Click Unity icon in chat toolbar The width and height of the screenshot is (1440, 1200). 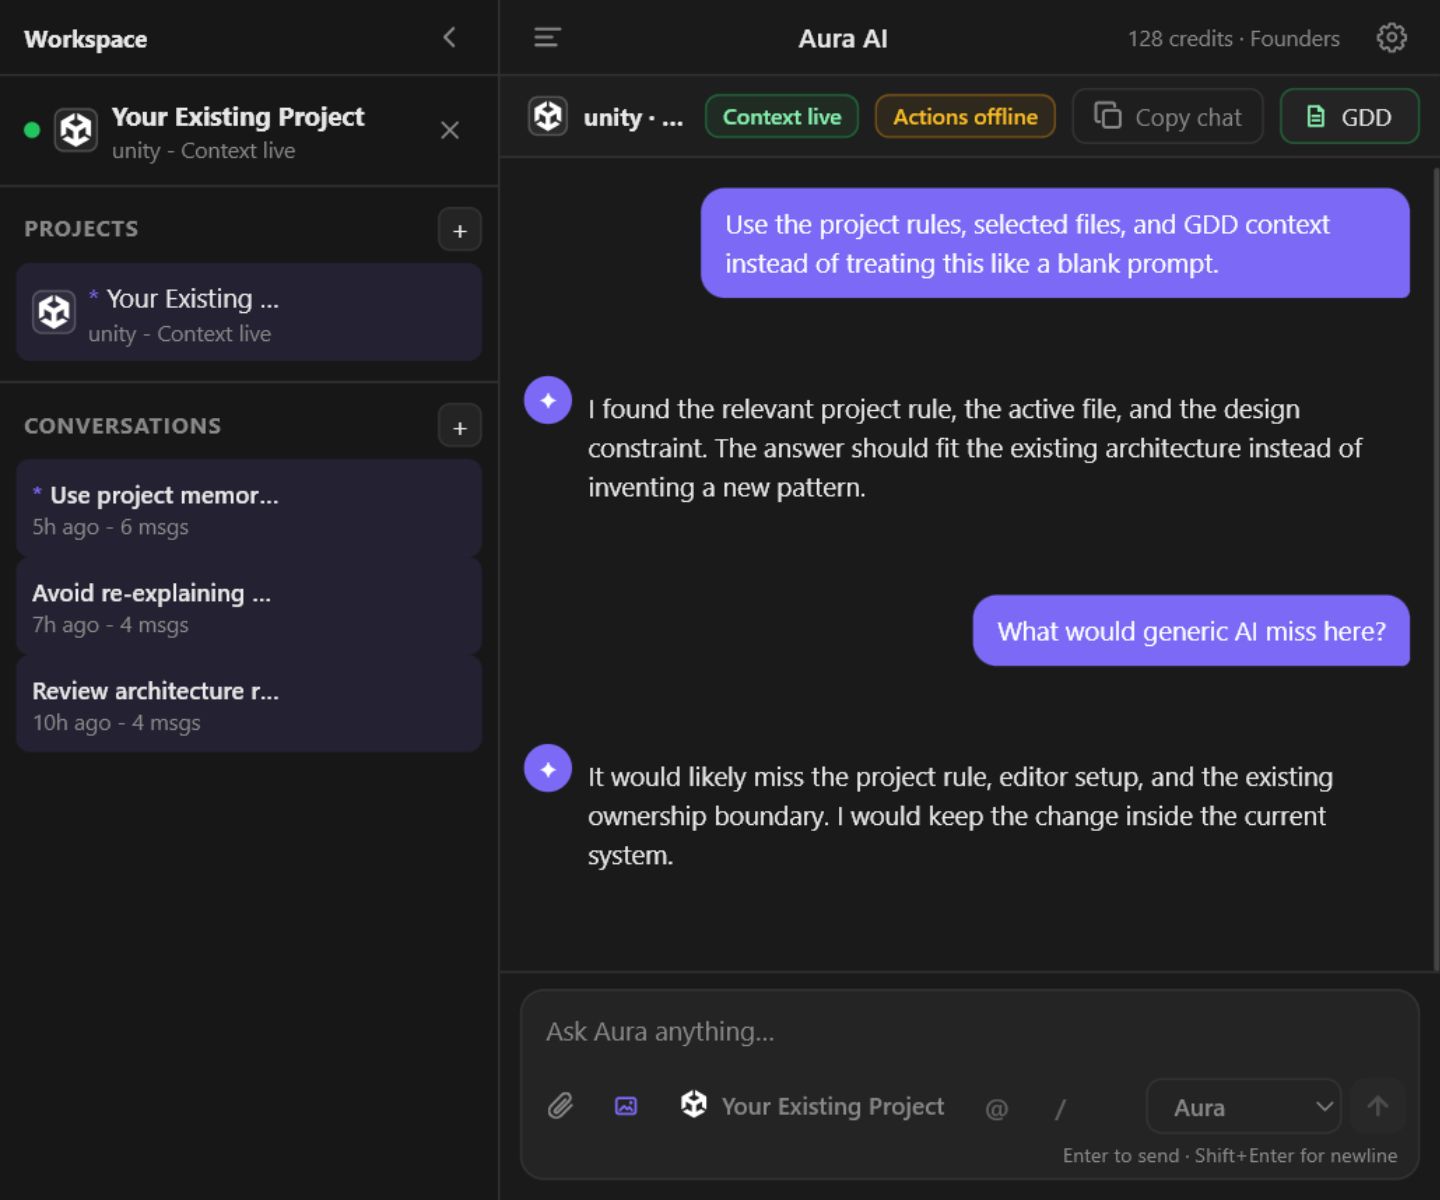click(548, 116)
